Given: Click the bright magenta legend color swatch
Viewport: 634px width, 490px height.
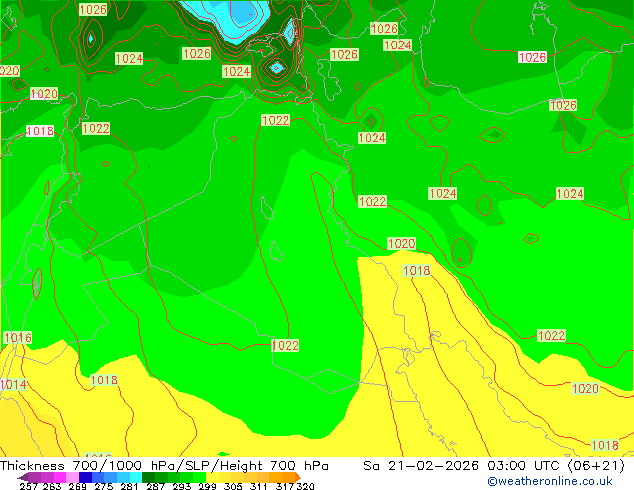Looking at the screenshot, I should point(60,477).
